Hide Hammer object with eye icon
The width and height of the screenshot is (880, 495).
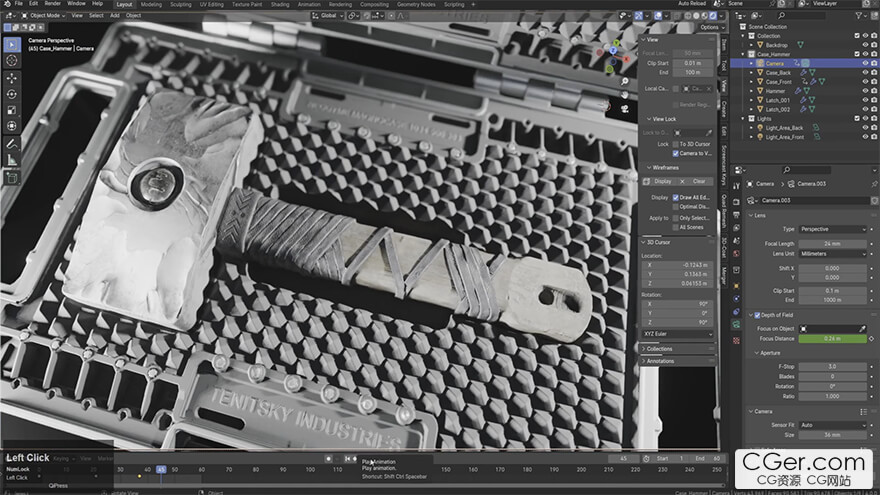[865, 91]
